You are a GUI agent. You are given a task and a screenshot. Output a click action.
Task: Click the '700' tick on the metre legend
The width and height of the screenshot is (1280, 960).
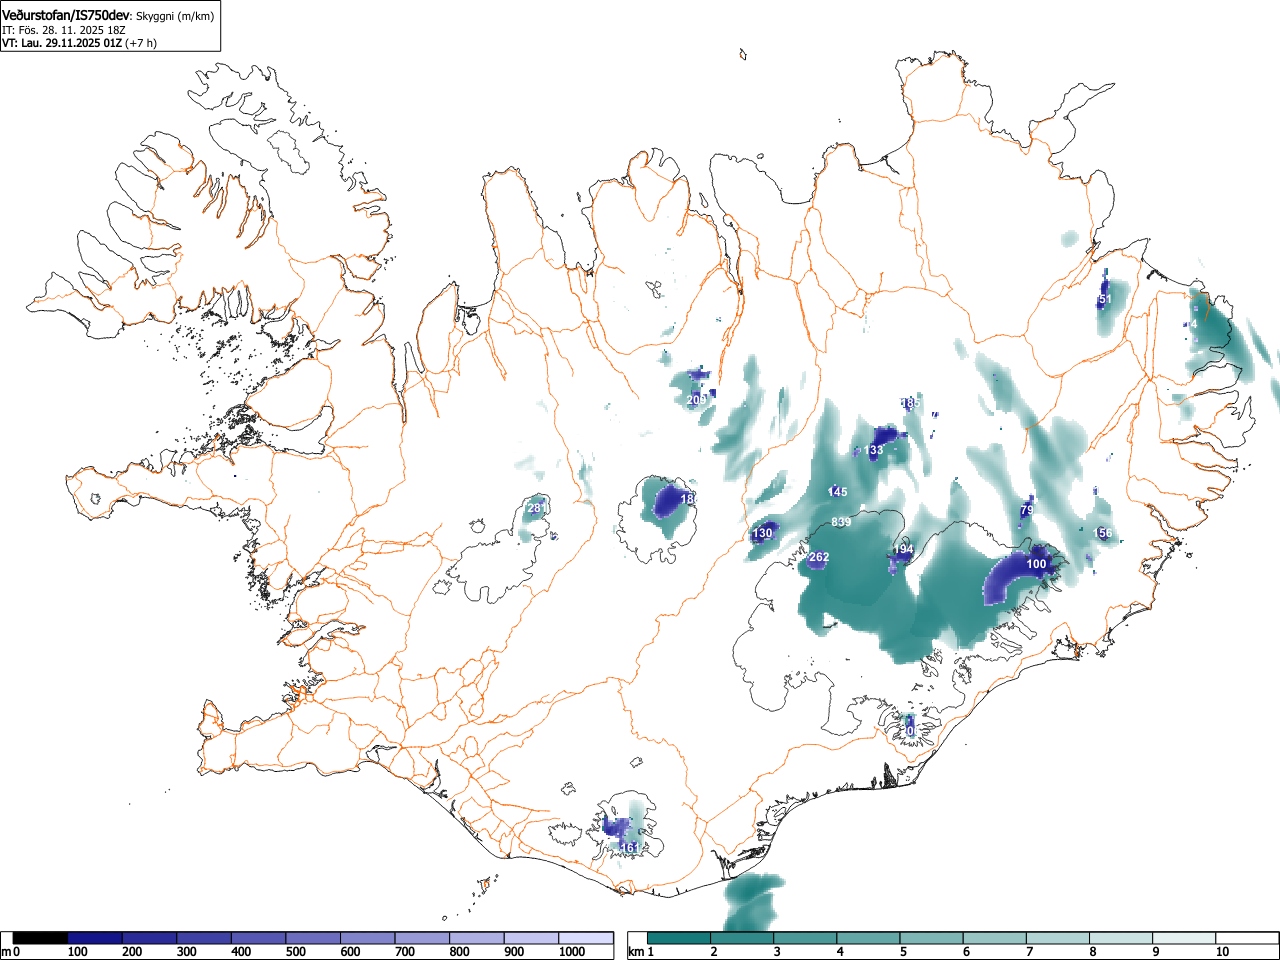click(405, 952)
